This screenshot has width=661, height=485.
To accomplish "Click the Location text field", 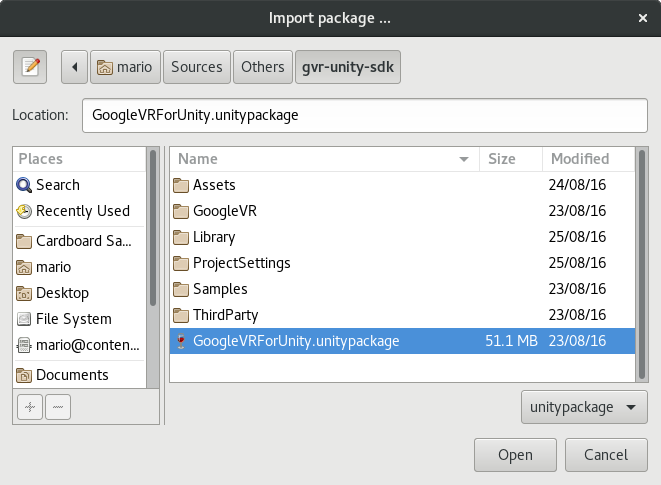I will pos(364,115).
